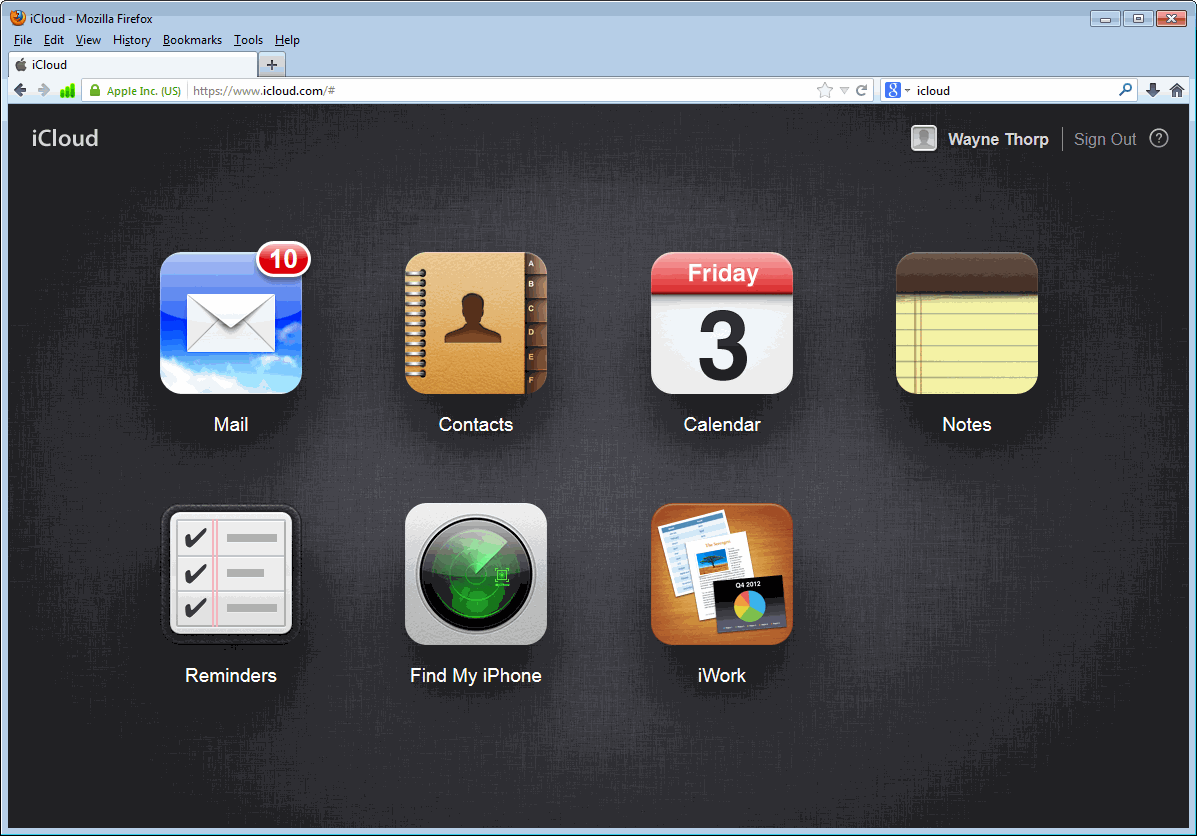Viewport: 1197px width, 836px height.
Task: Click the green signal bars toolbar icon
Action: pos(67,90)
